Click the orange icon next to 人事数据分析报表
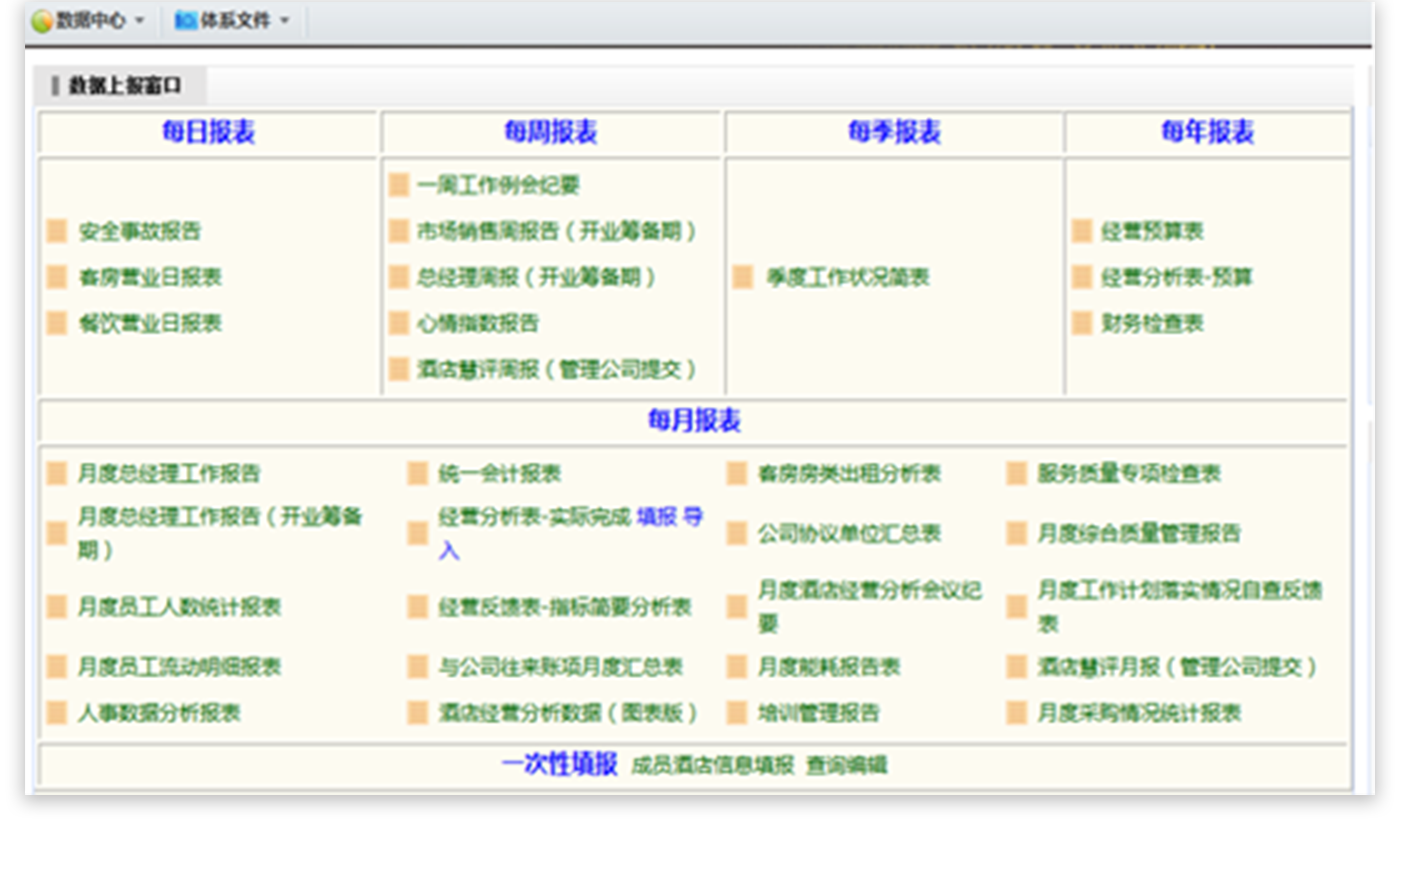Image resolution: width=1425 pixels, height=875 pixels. click(57, 713)
